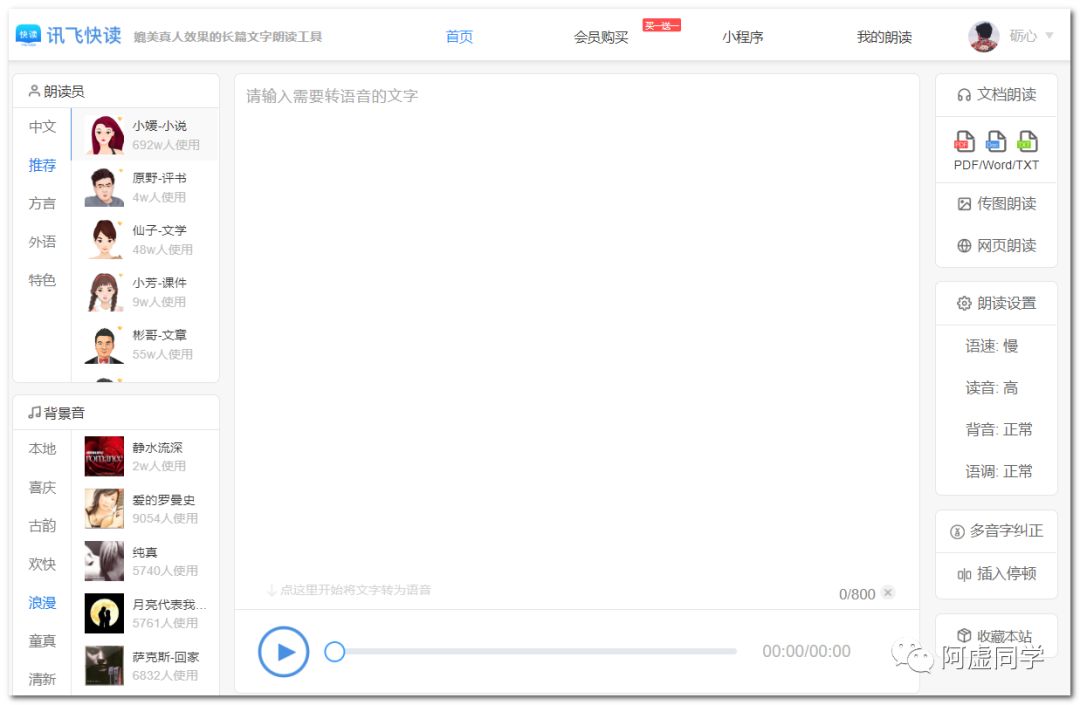Switch reader category to 方言
The image size is (1080, 705).
coord(42,204)
